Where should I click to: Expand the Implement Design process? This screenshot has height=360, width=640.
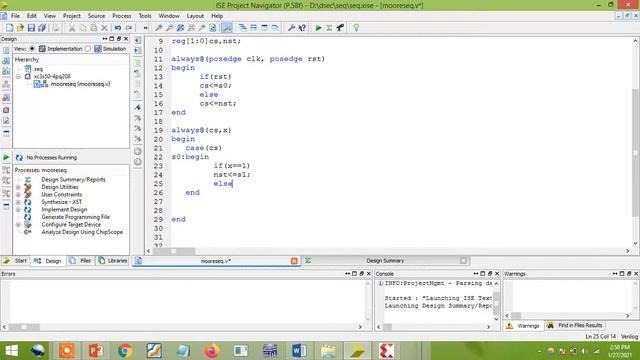18,210
